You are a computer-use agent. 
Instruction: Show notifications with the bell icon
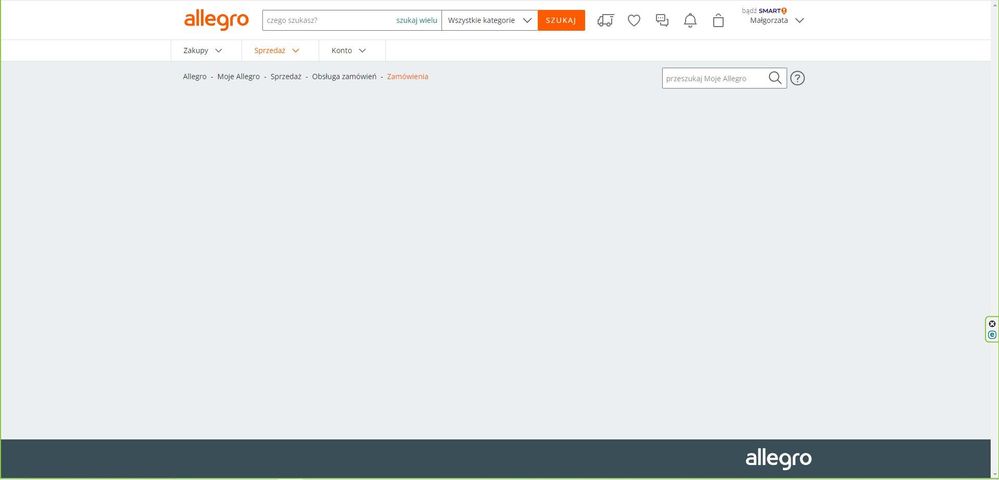click(690, 20)
